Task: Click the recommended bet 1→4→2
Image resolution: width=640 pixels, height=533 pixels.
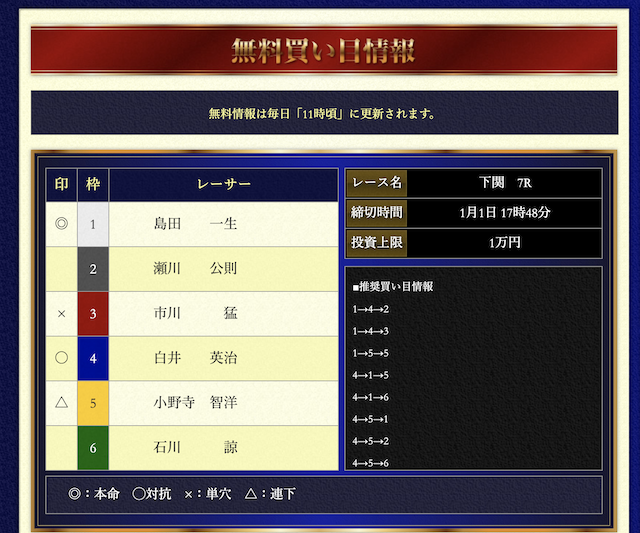Action: pyautogui.click(x=371, y=309)
